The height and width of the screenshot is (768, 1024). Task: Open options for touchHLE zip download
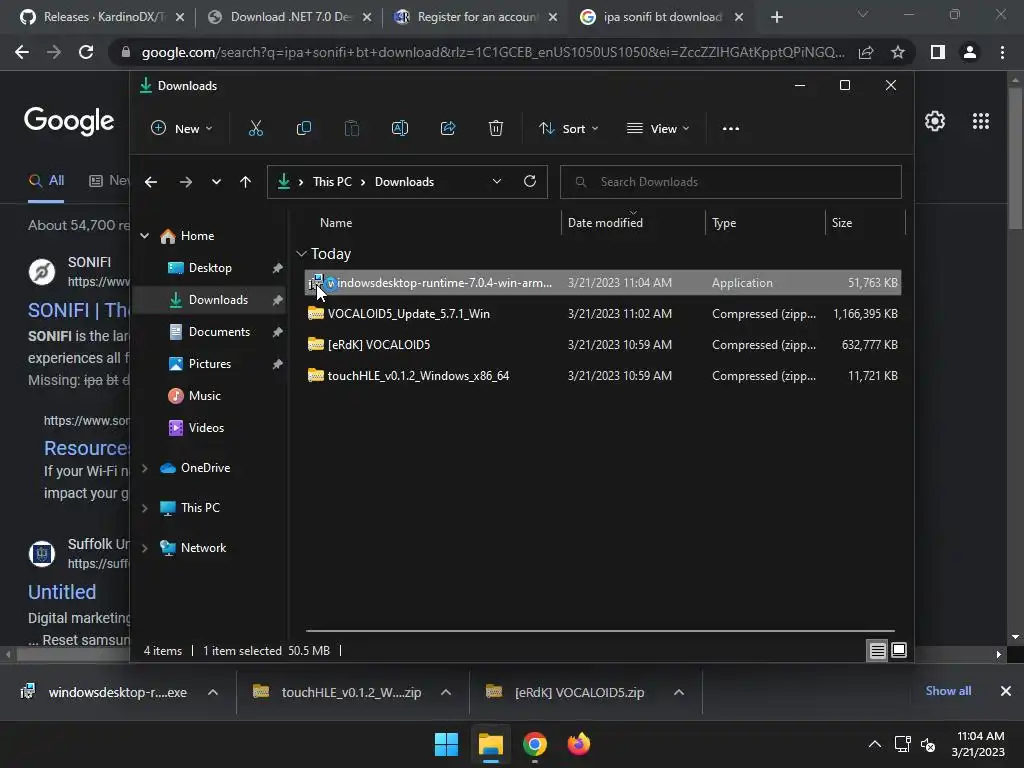click(x=446, y=692)
